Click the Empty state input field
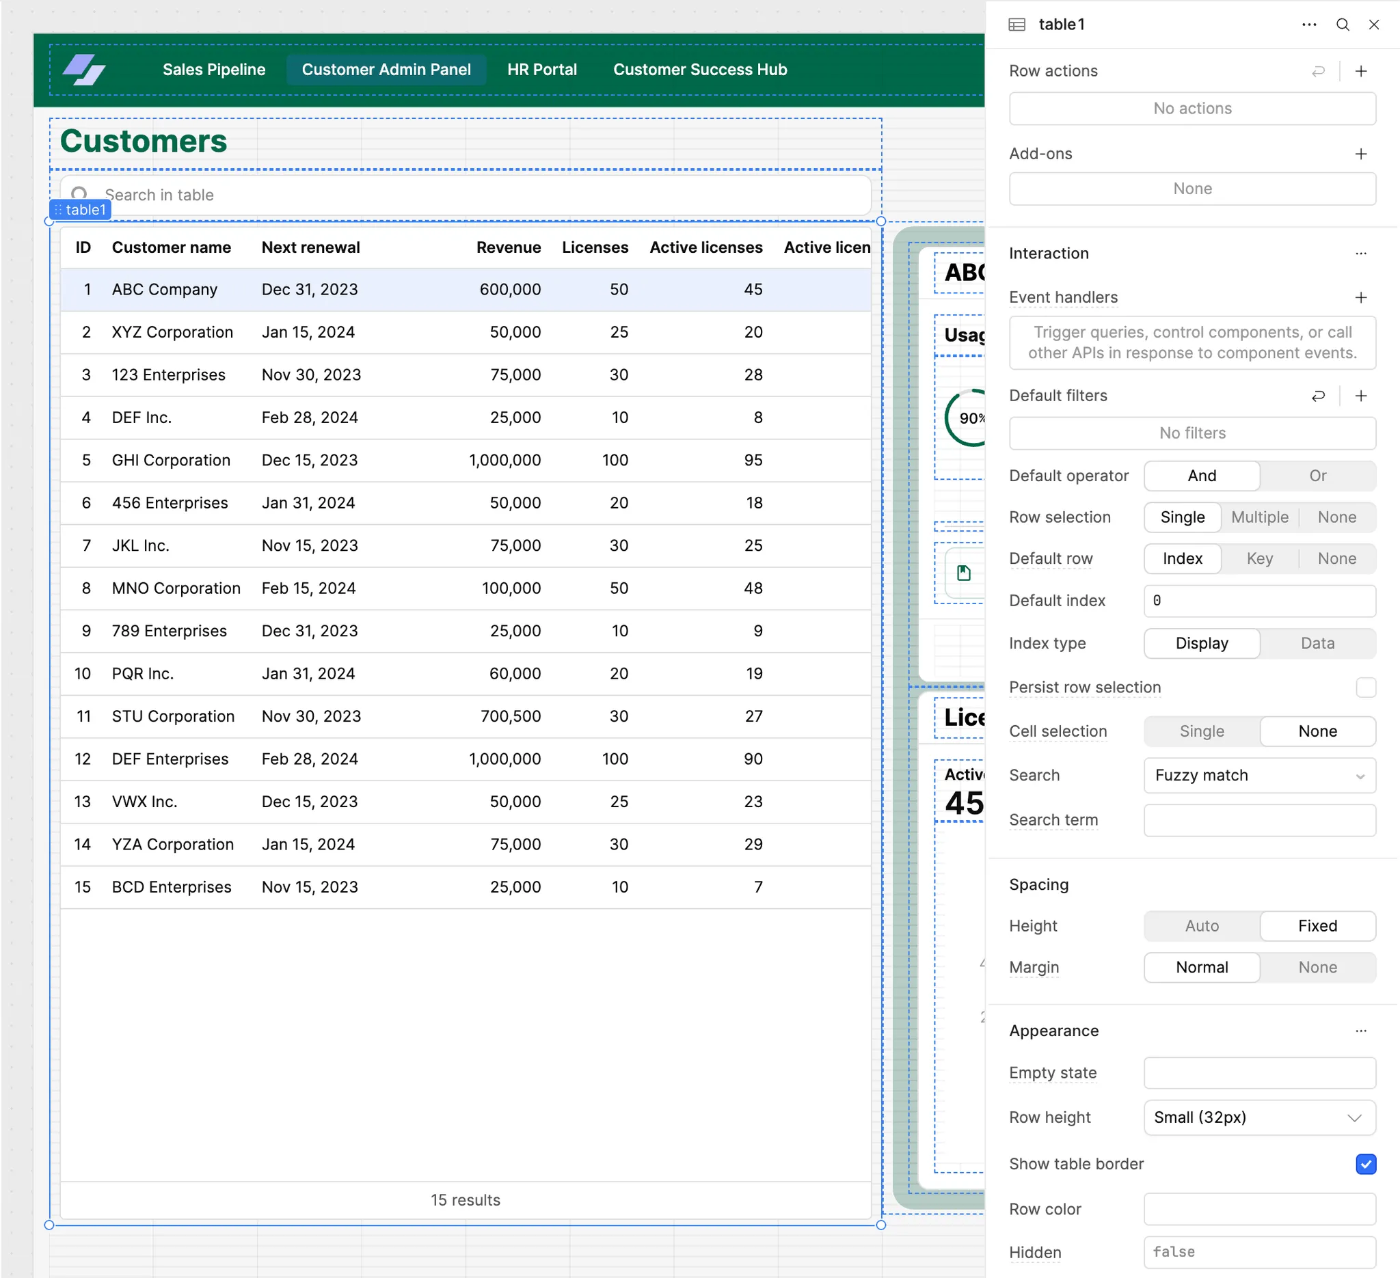Image resolution: width=1400 pixels, height=1278 pixels. click(x=1260, y=1073)
